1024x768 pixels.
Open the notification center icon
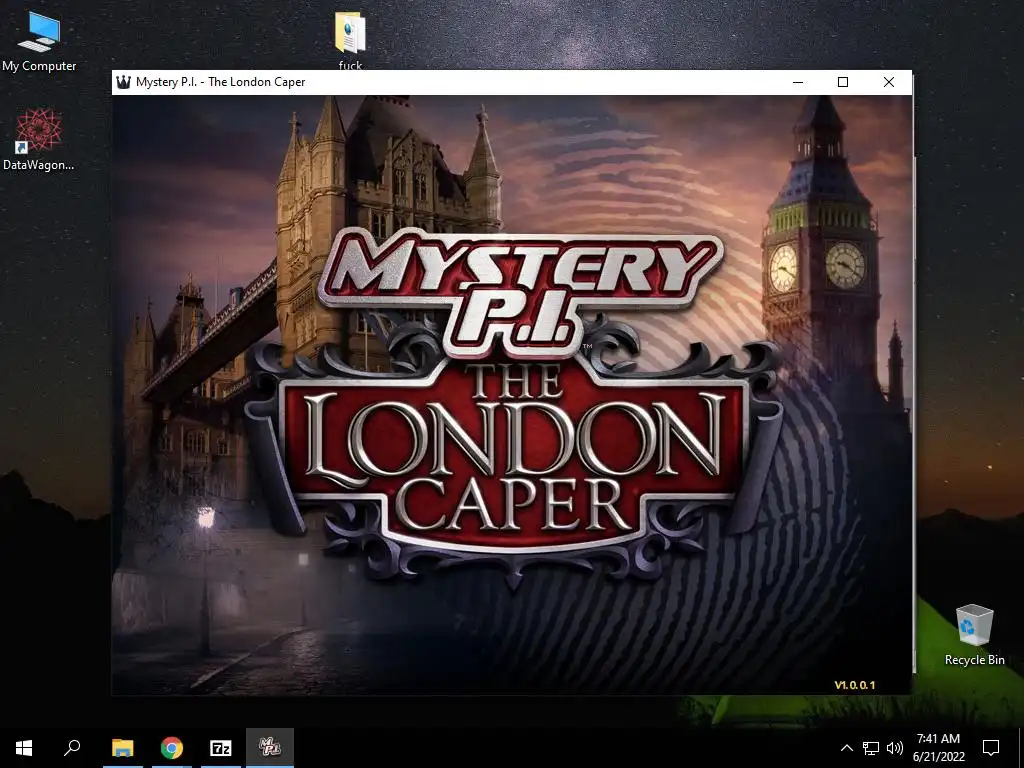click(991, 748)
